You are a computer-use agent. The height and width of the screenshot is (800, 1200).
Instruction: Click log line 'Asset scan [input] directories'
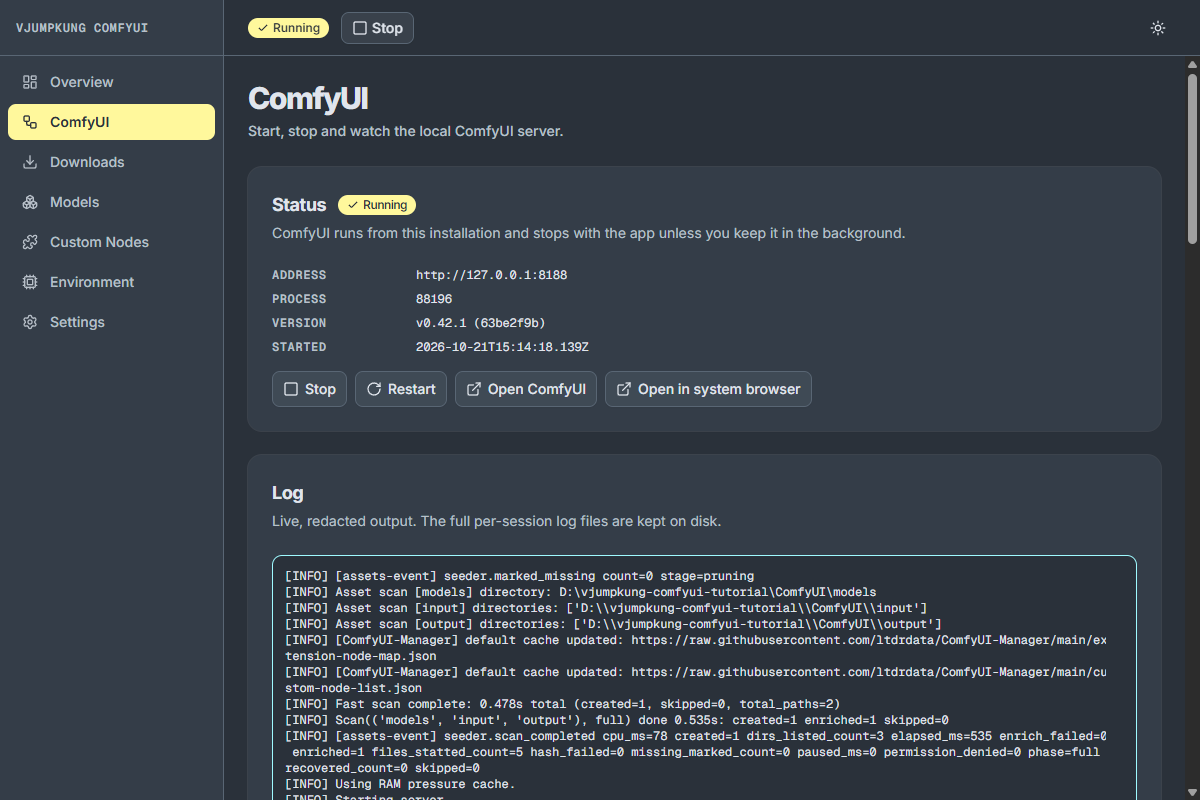tap(606, 608)
